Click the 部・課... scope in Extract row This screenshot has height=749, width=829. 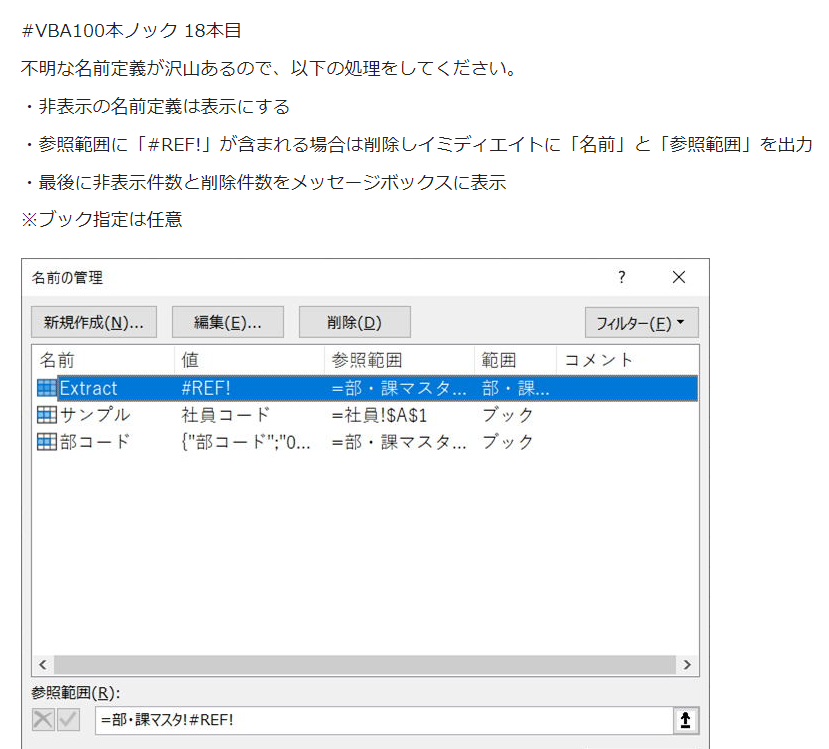pos(515,388)
